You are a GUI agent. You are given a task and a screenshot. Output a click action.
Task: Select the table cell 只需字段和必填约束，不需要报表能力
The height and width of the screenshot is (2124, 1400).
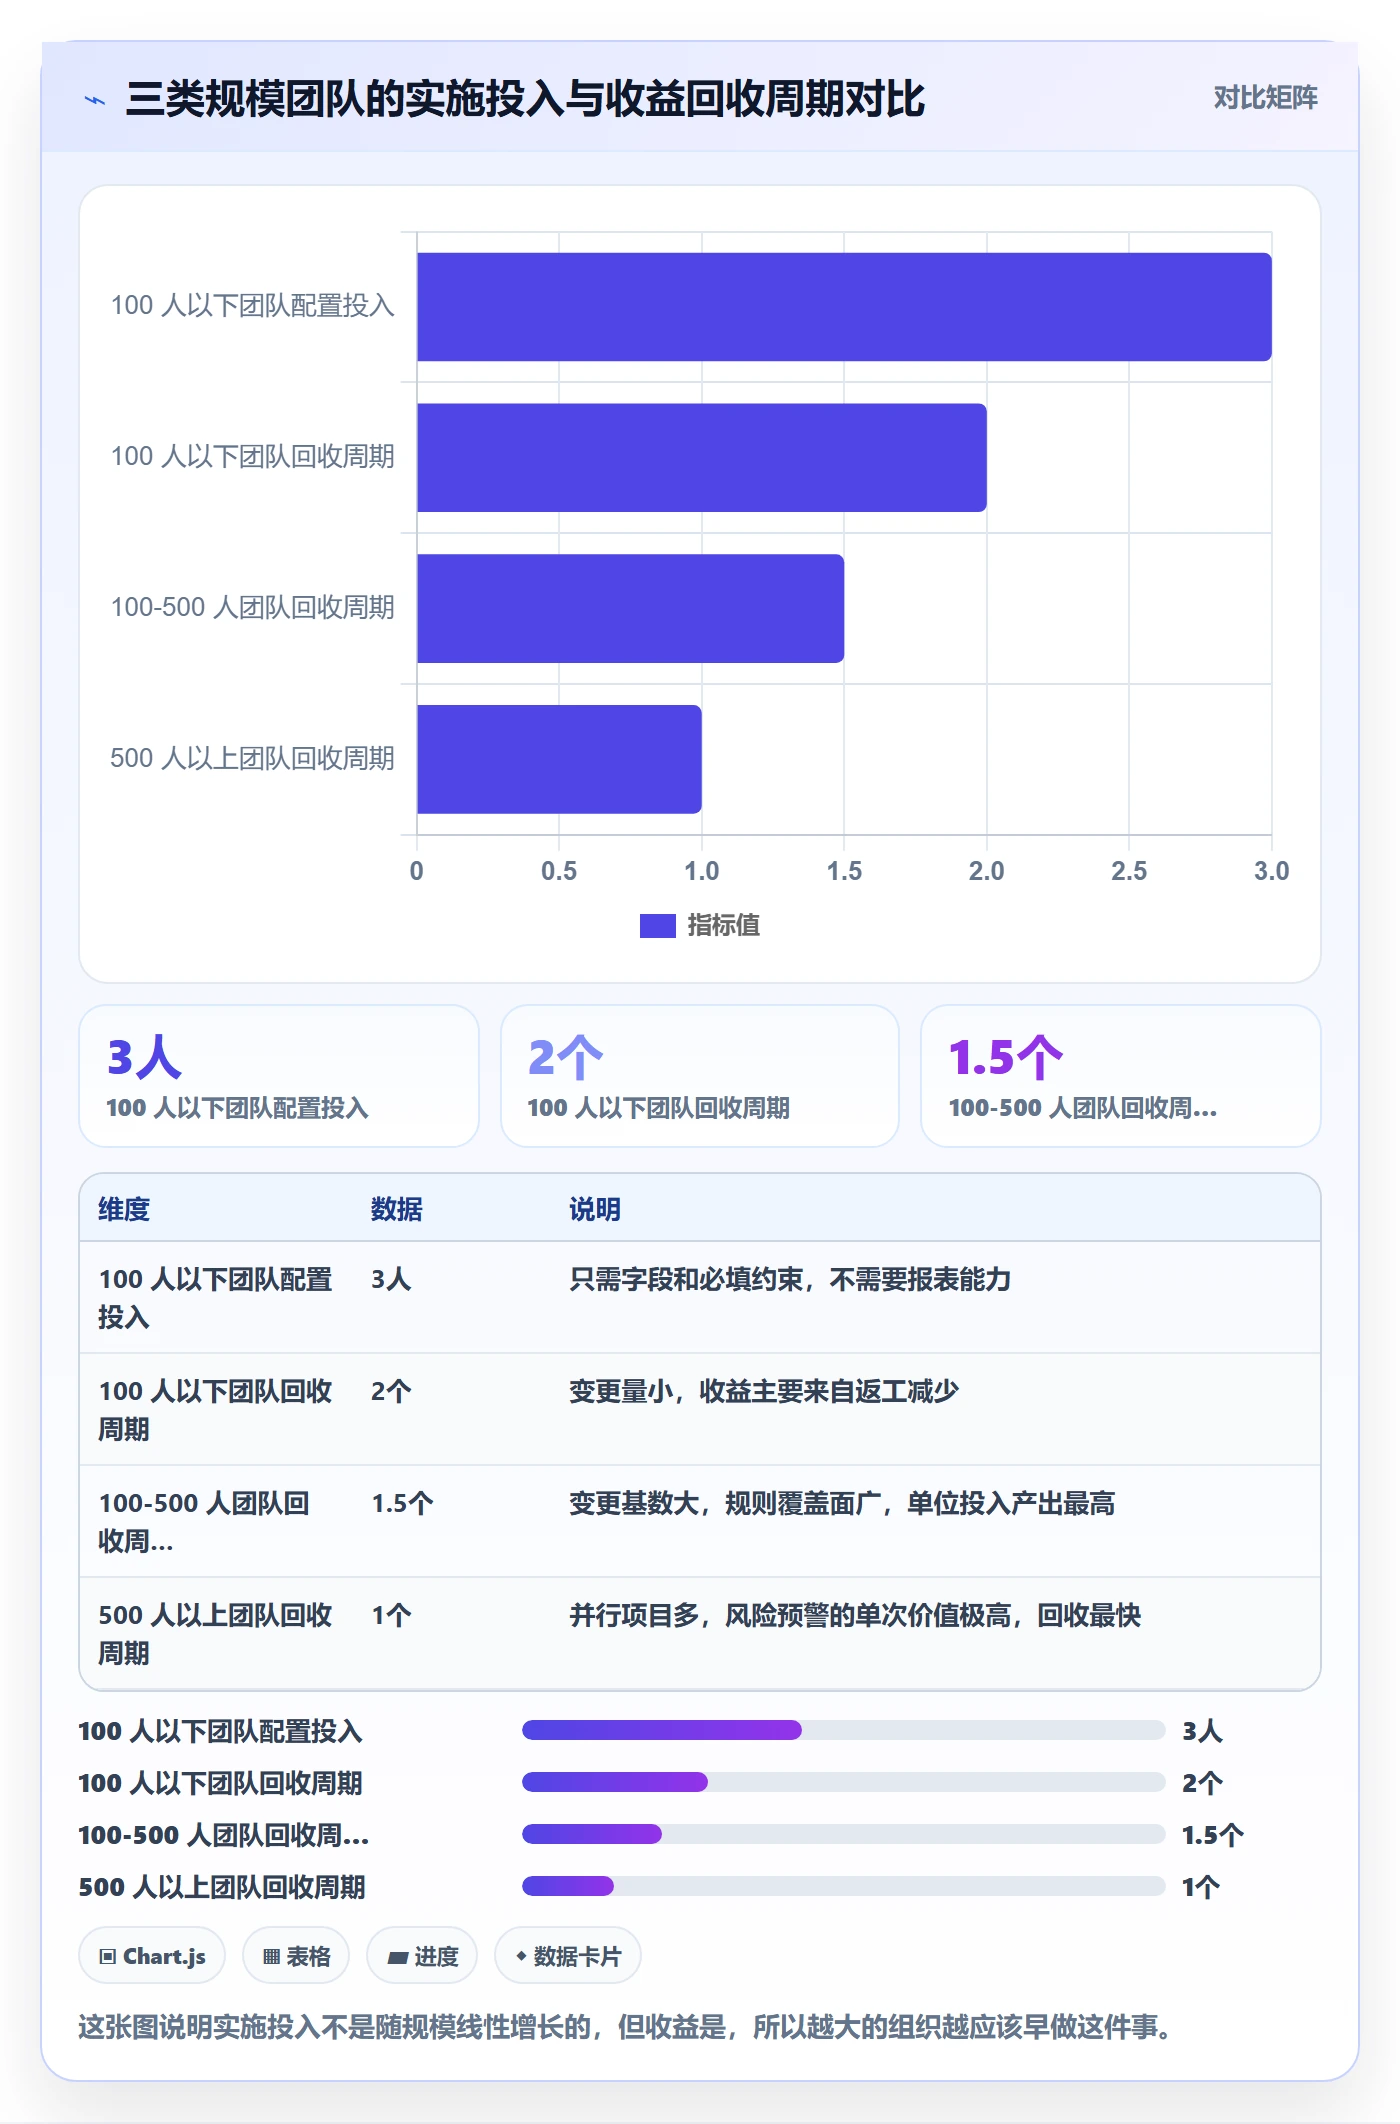point(790,1279)
